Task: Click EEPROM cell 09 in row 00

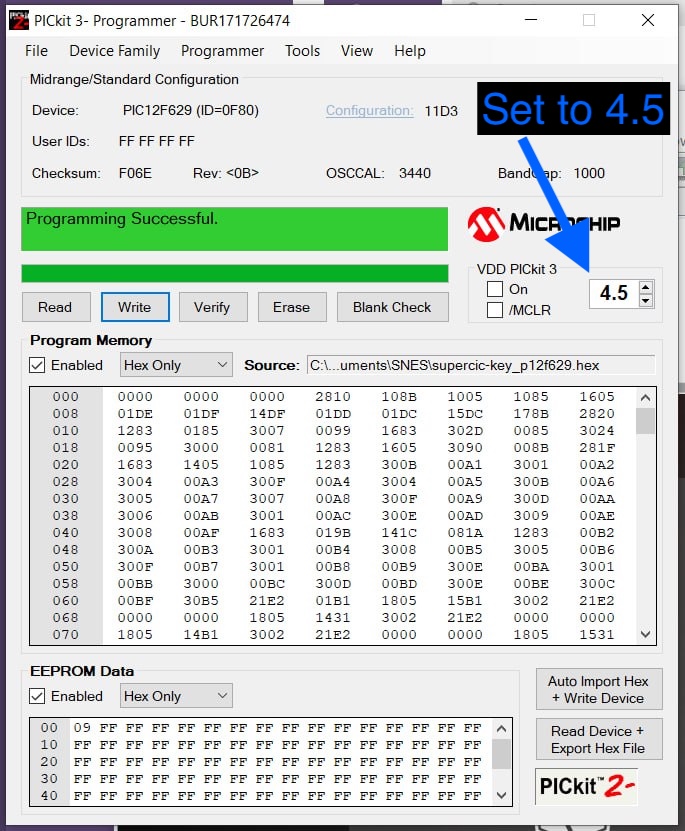Action: click(x=82, y=728)
